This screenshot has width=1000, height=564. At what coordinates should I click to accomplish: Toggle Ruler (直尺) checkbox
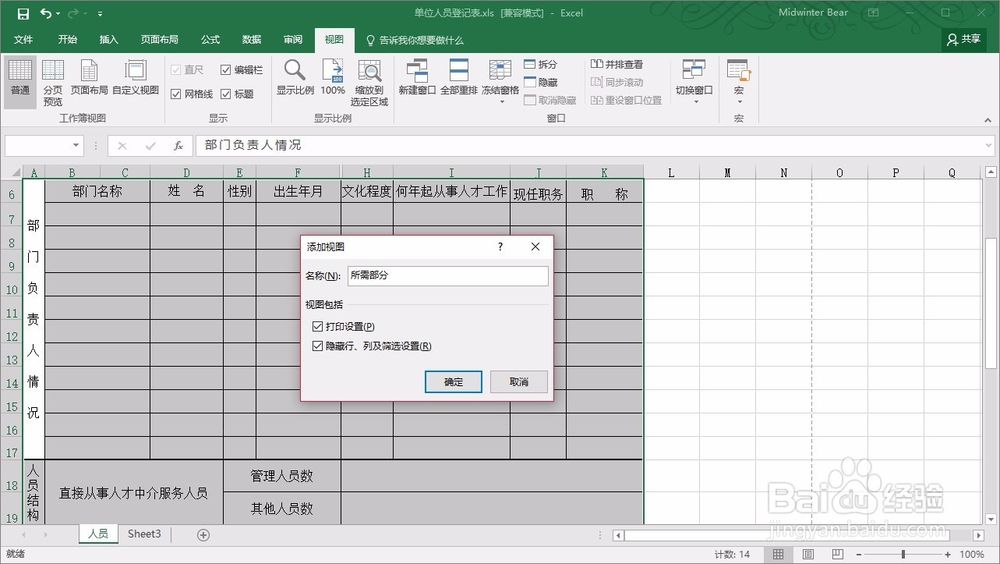click(176, 70)
